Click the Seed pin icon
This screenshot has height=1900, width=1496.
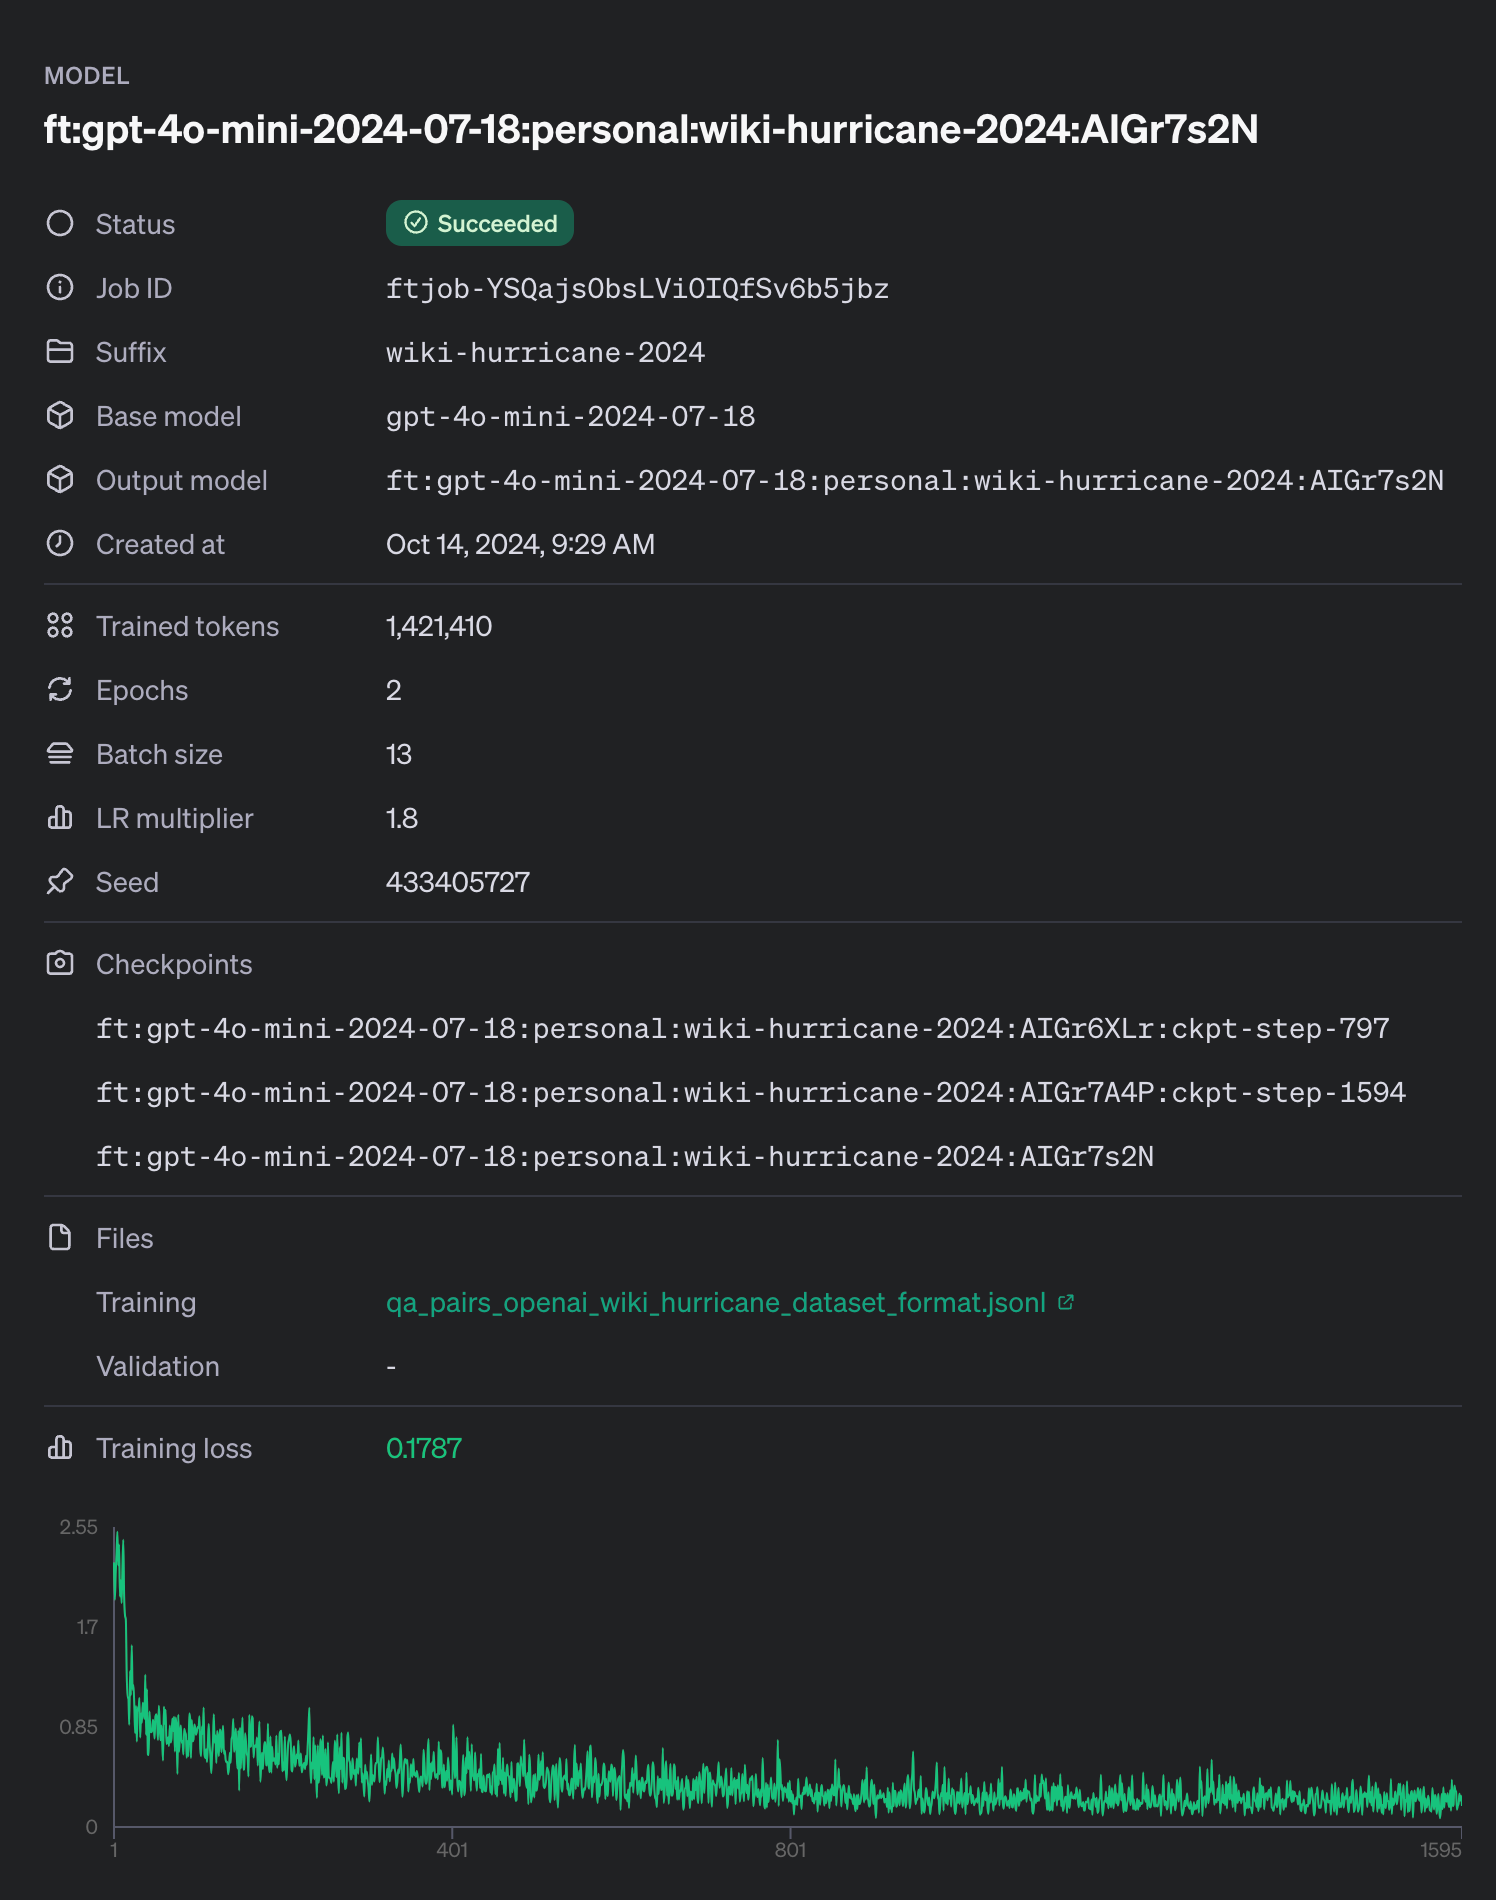[x=60, y=882]
